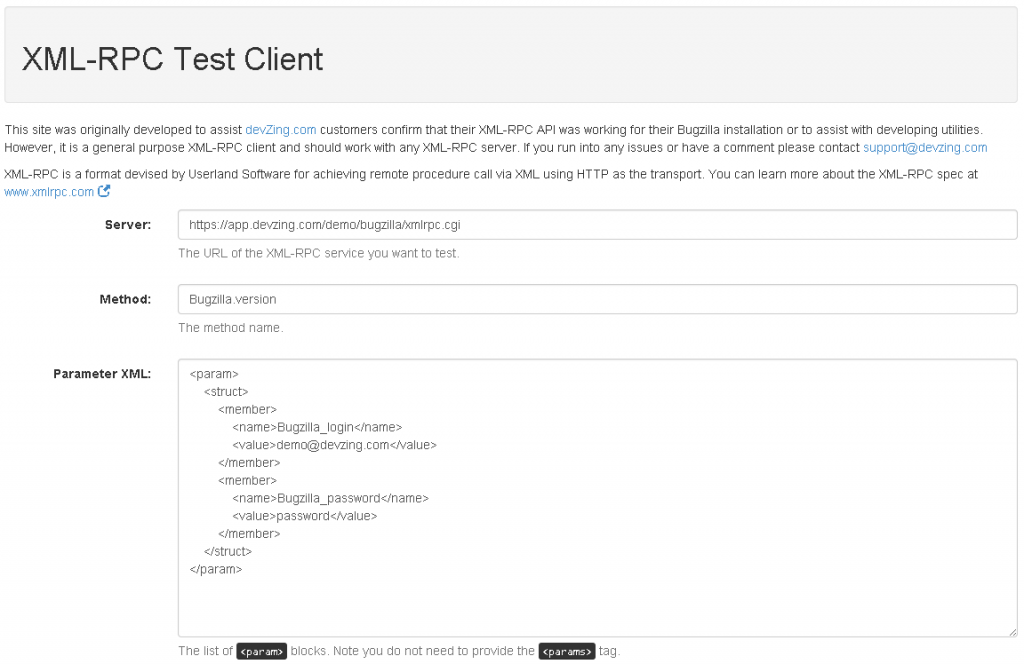Click the "Server:" field label
The image size is (1024, 664).
(127, 225)
